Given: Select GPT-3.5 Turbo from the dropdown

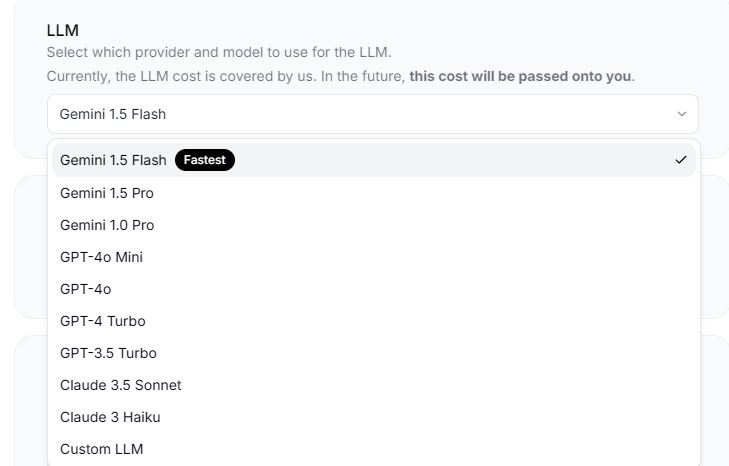Looking at the screenshot, I should (108, 353).
